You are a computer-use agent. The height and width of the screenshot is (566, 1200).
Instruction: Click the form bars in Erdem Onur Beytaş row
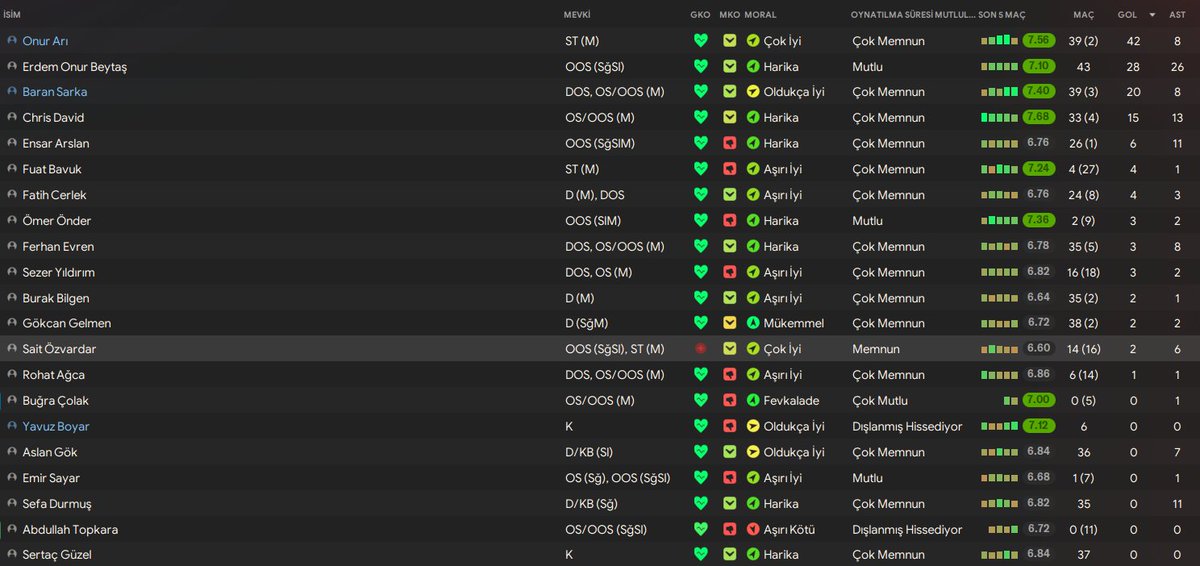click(x=999, y=67)
